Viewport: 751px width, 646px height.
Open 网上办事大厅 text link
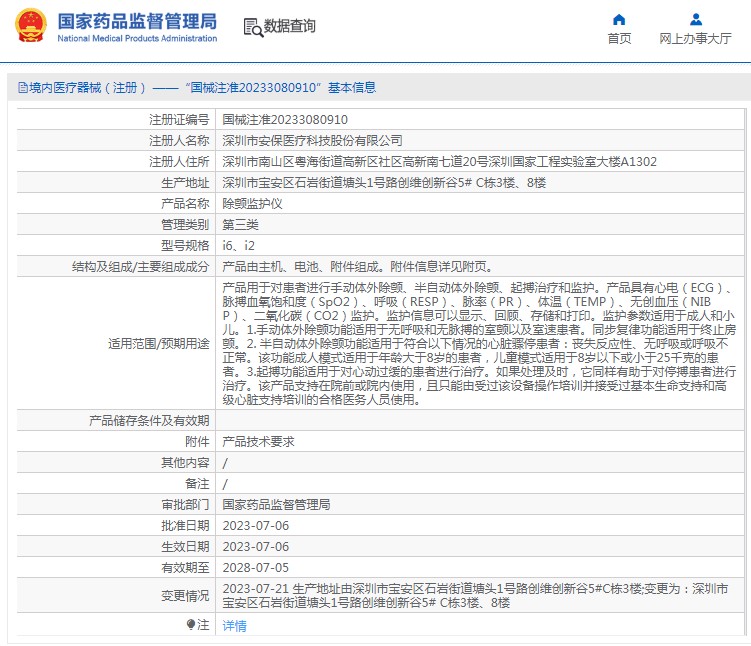pyautogui.click(x=695, y=38)
